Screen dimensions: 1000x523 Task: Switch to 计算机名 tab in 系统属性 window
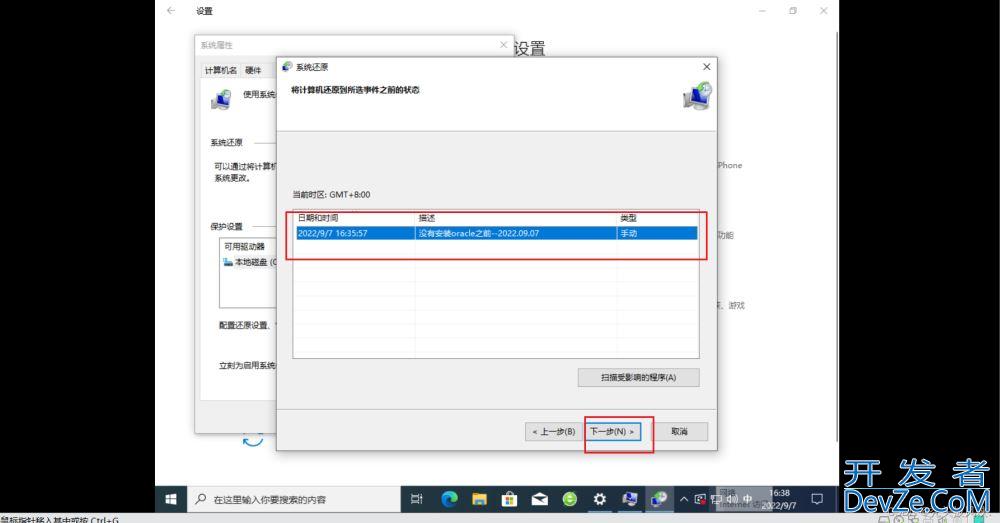[221, 70]
